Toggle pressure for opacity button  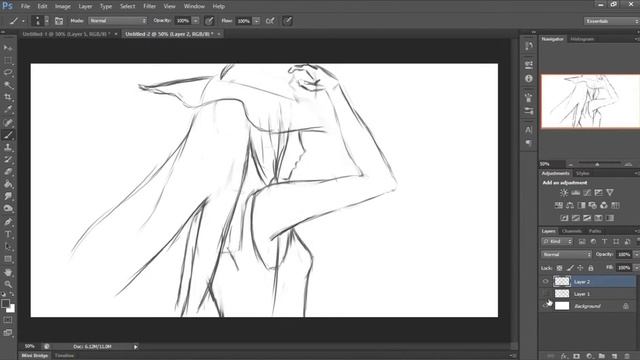point(209,21)
